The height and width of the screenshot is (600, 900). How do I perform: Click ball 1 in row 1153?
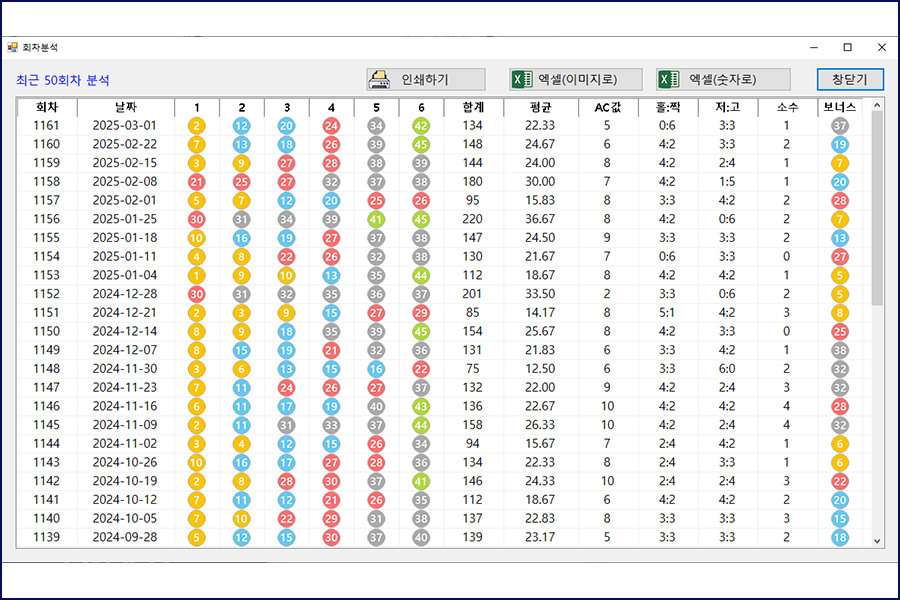196,276
